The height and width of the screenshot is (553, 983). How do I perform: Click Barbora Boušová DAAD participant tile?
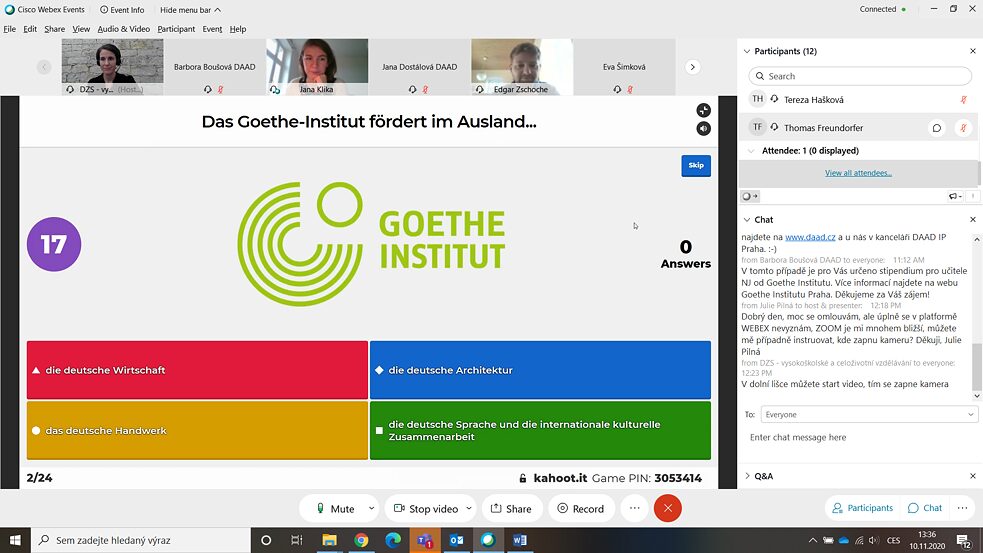(x=214, y=66)
